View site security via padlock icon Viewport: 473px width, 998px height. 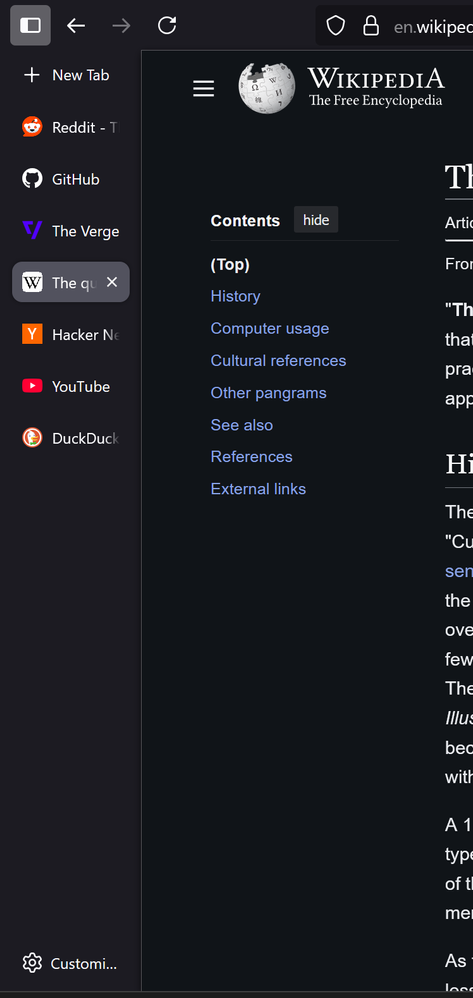click(371, 25)
